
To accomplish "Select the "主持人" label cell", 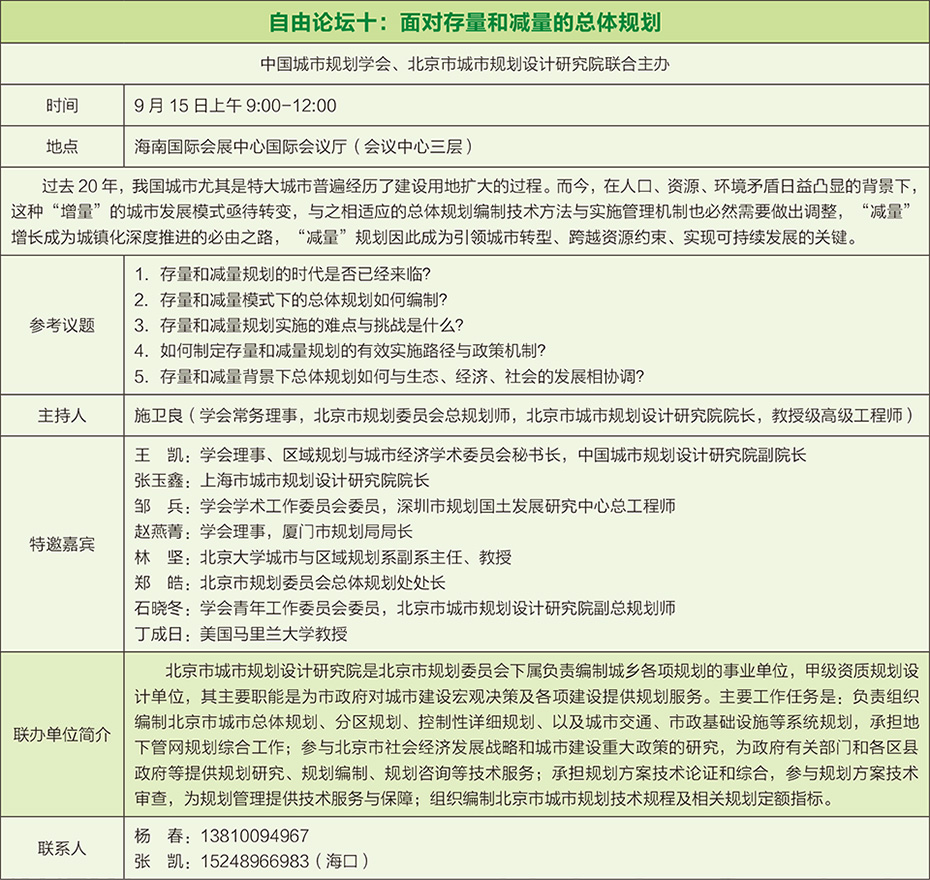I will pos(62,414).
